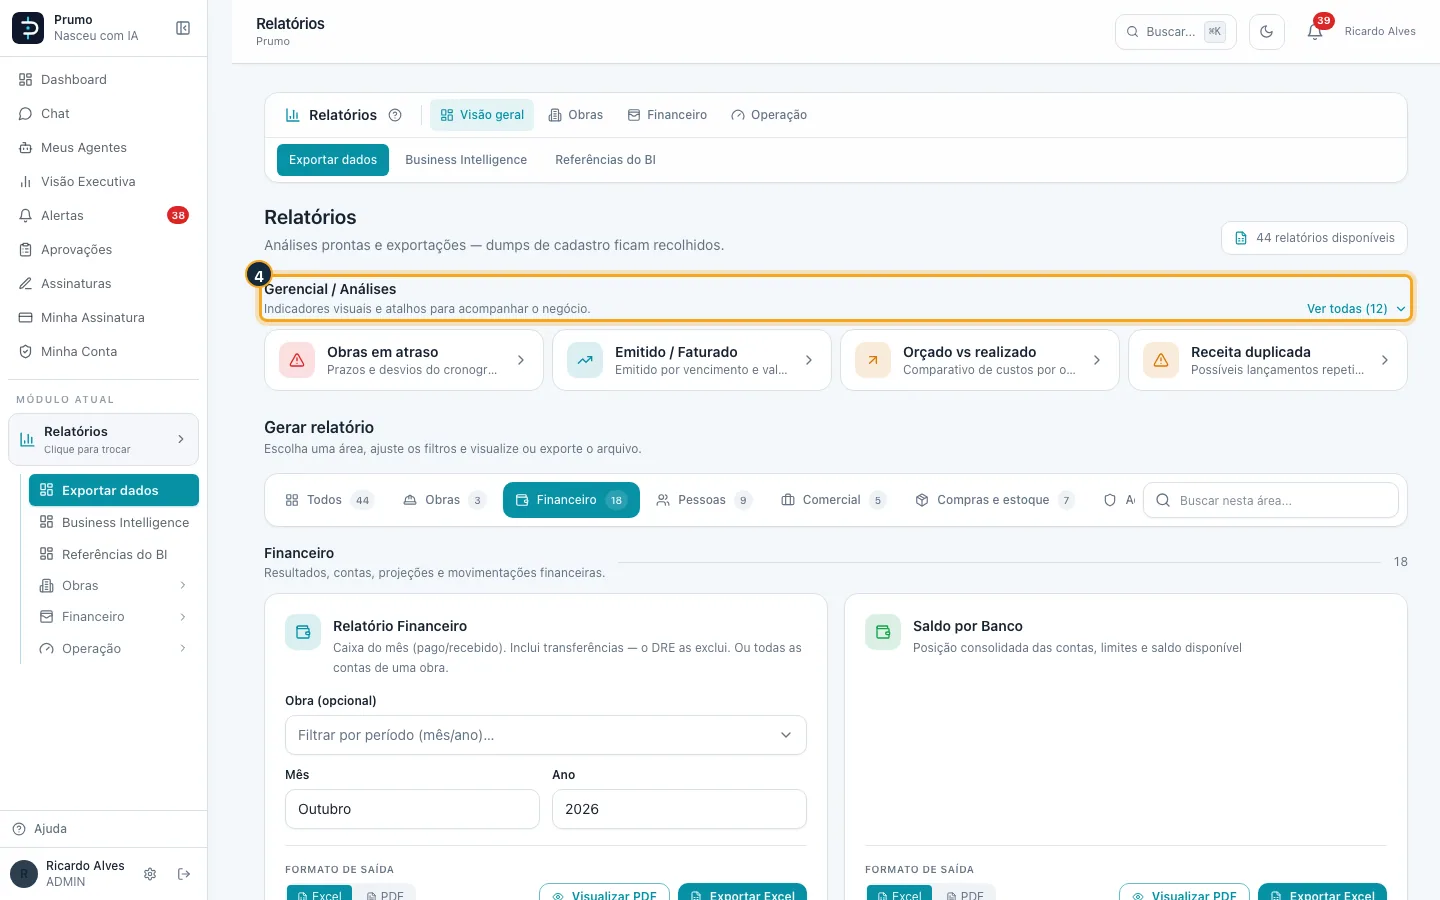Click the logout icon in sidebar footer

[184, 874]
